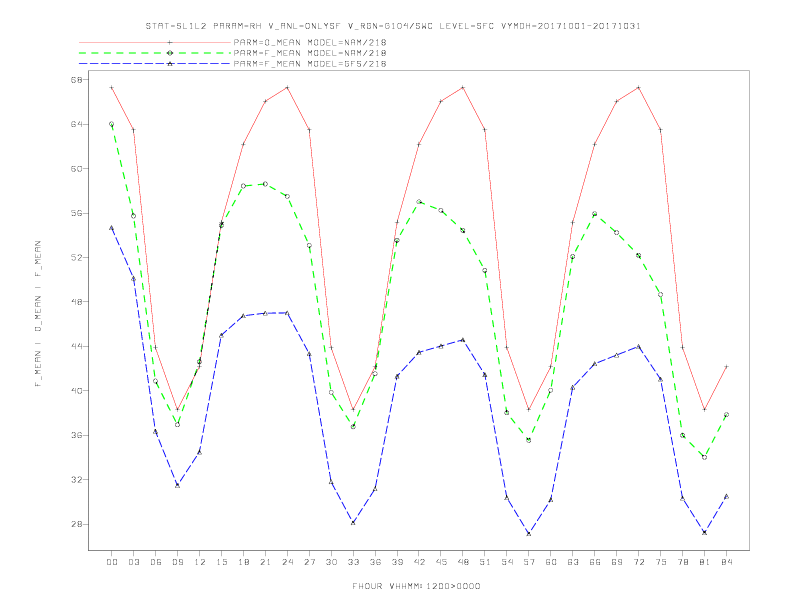Select legend entry PARM=F_MEAN MODEL=NAM/218
The height and width of the screenshot is (612, 792).
tap(310, 53)
